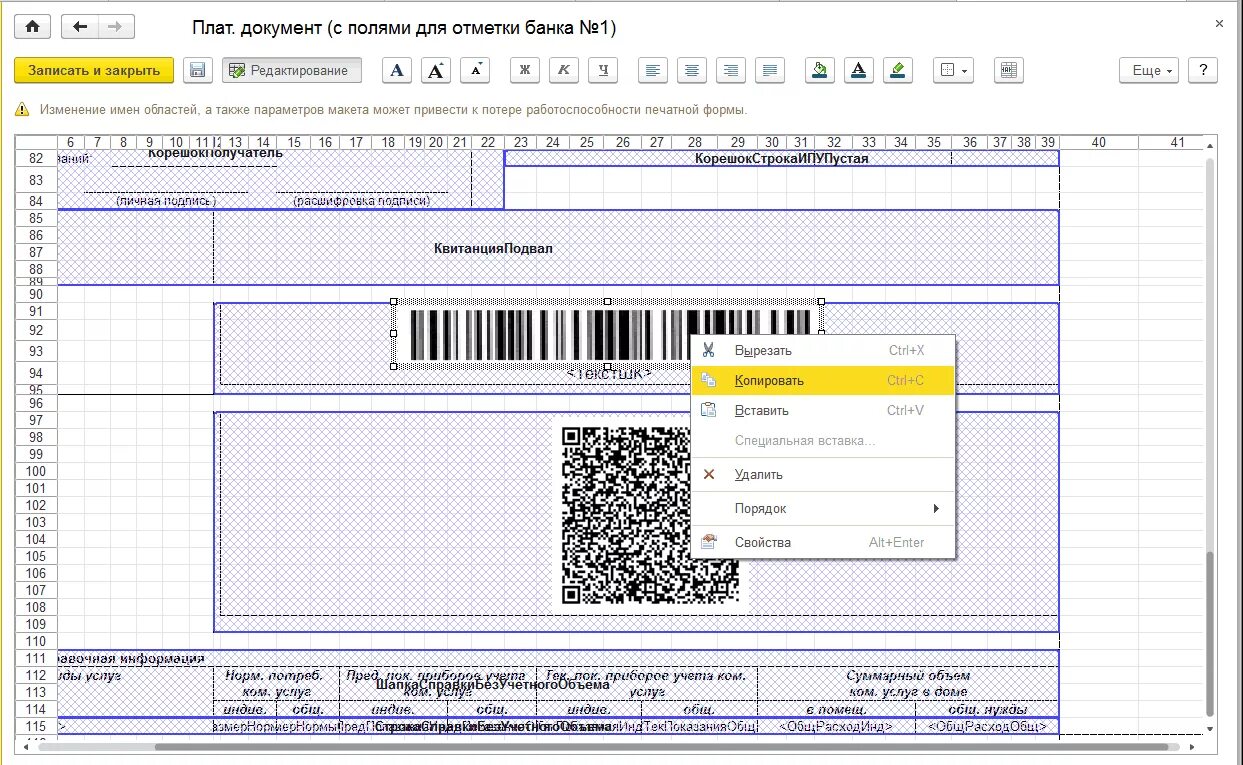Screen dimensions: 1243x765
Task: Select column header 40
Action: (x=1098, y=143)
